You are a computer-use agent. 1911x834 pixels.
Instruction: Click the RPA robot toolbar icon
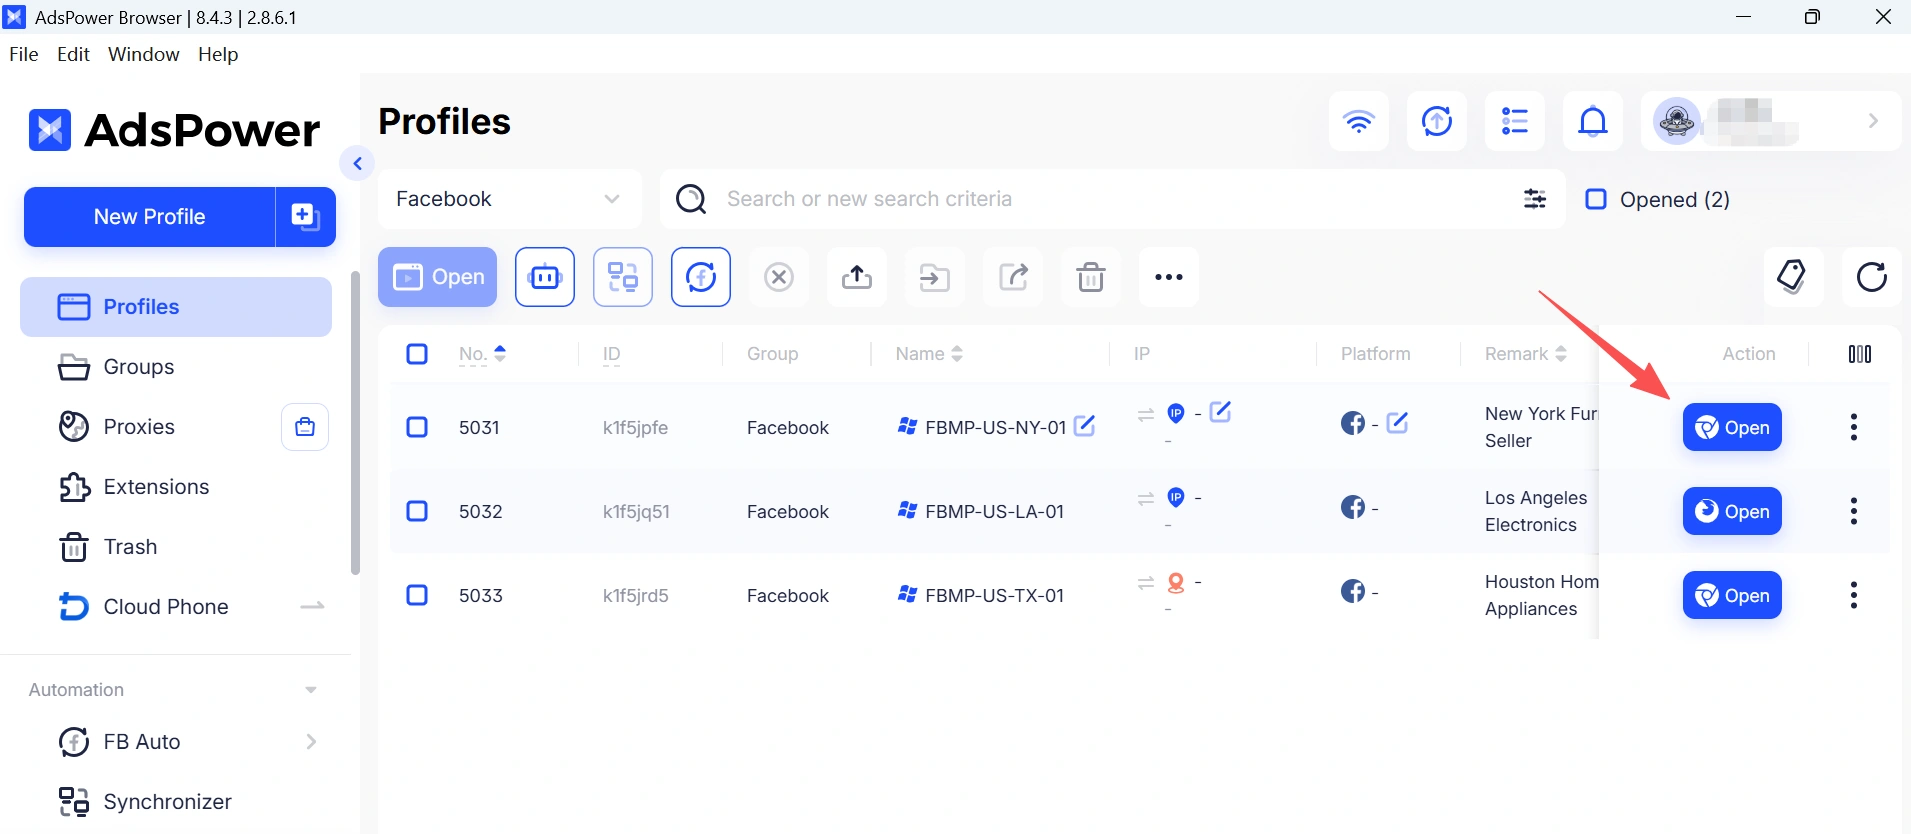coord(545,277)
